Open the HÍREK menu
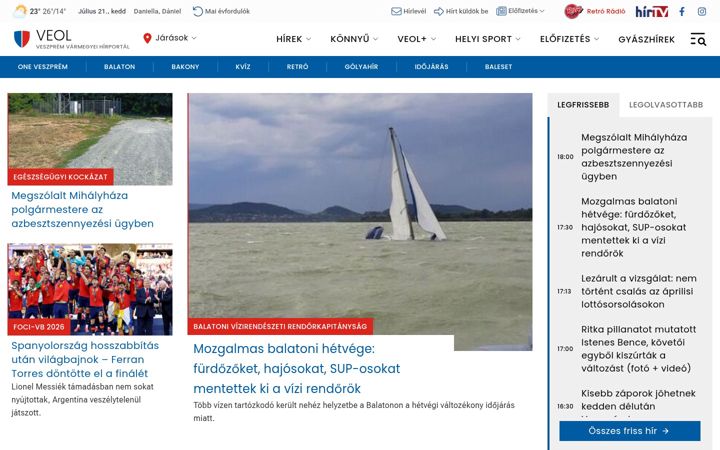Image resolution: width=720 pixels, height=450 pixels. (289, 39)
